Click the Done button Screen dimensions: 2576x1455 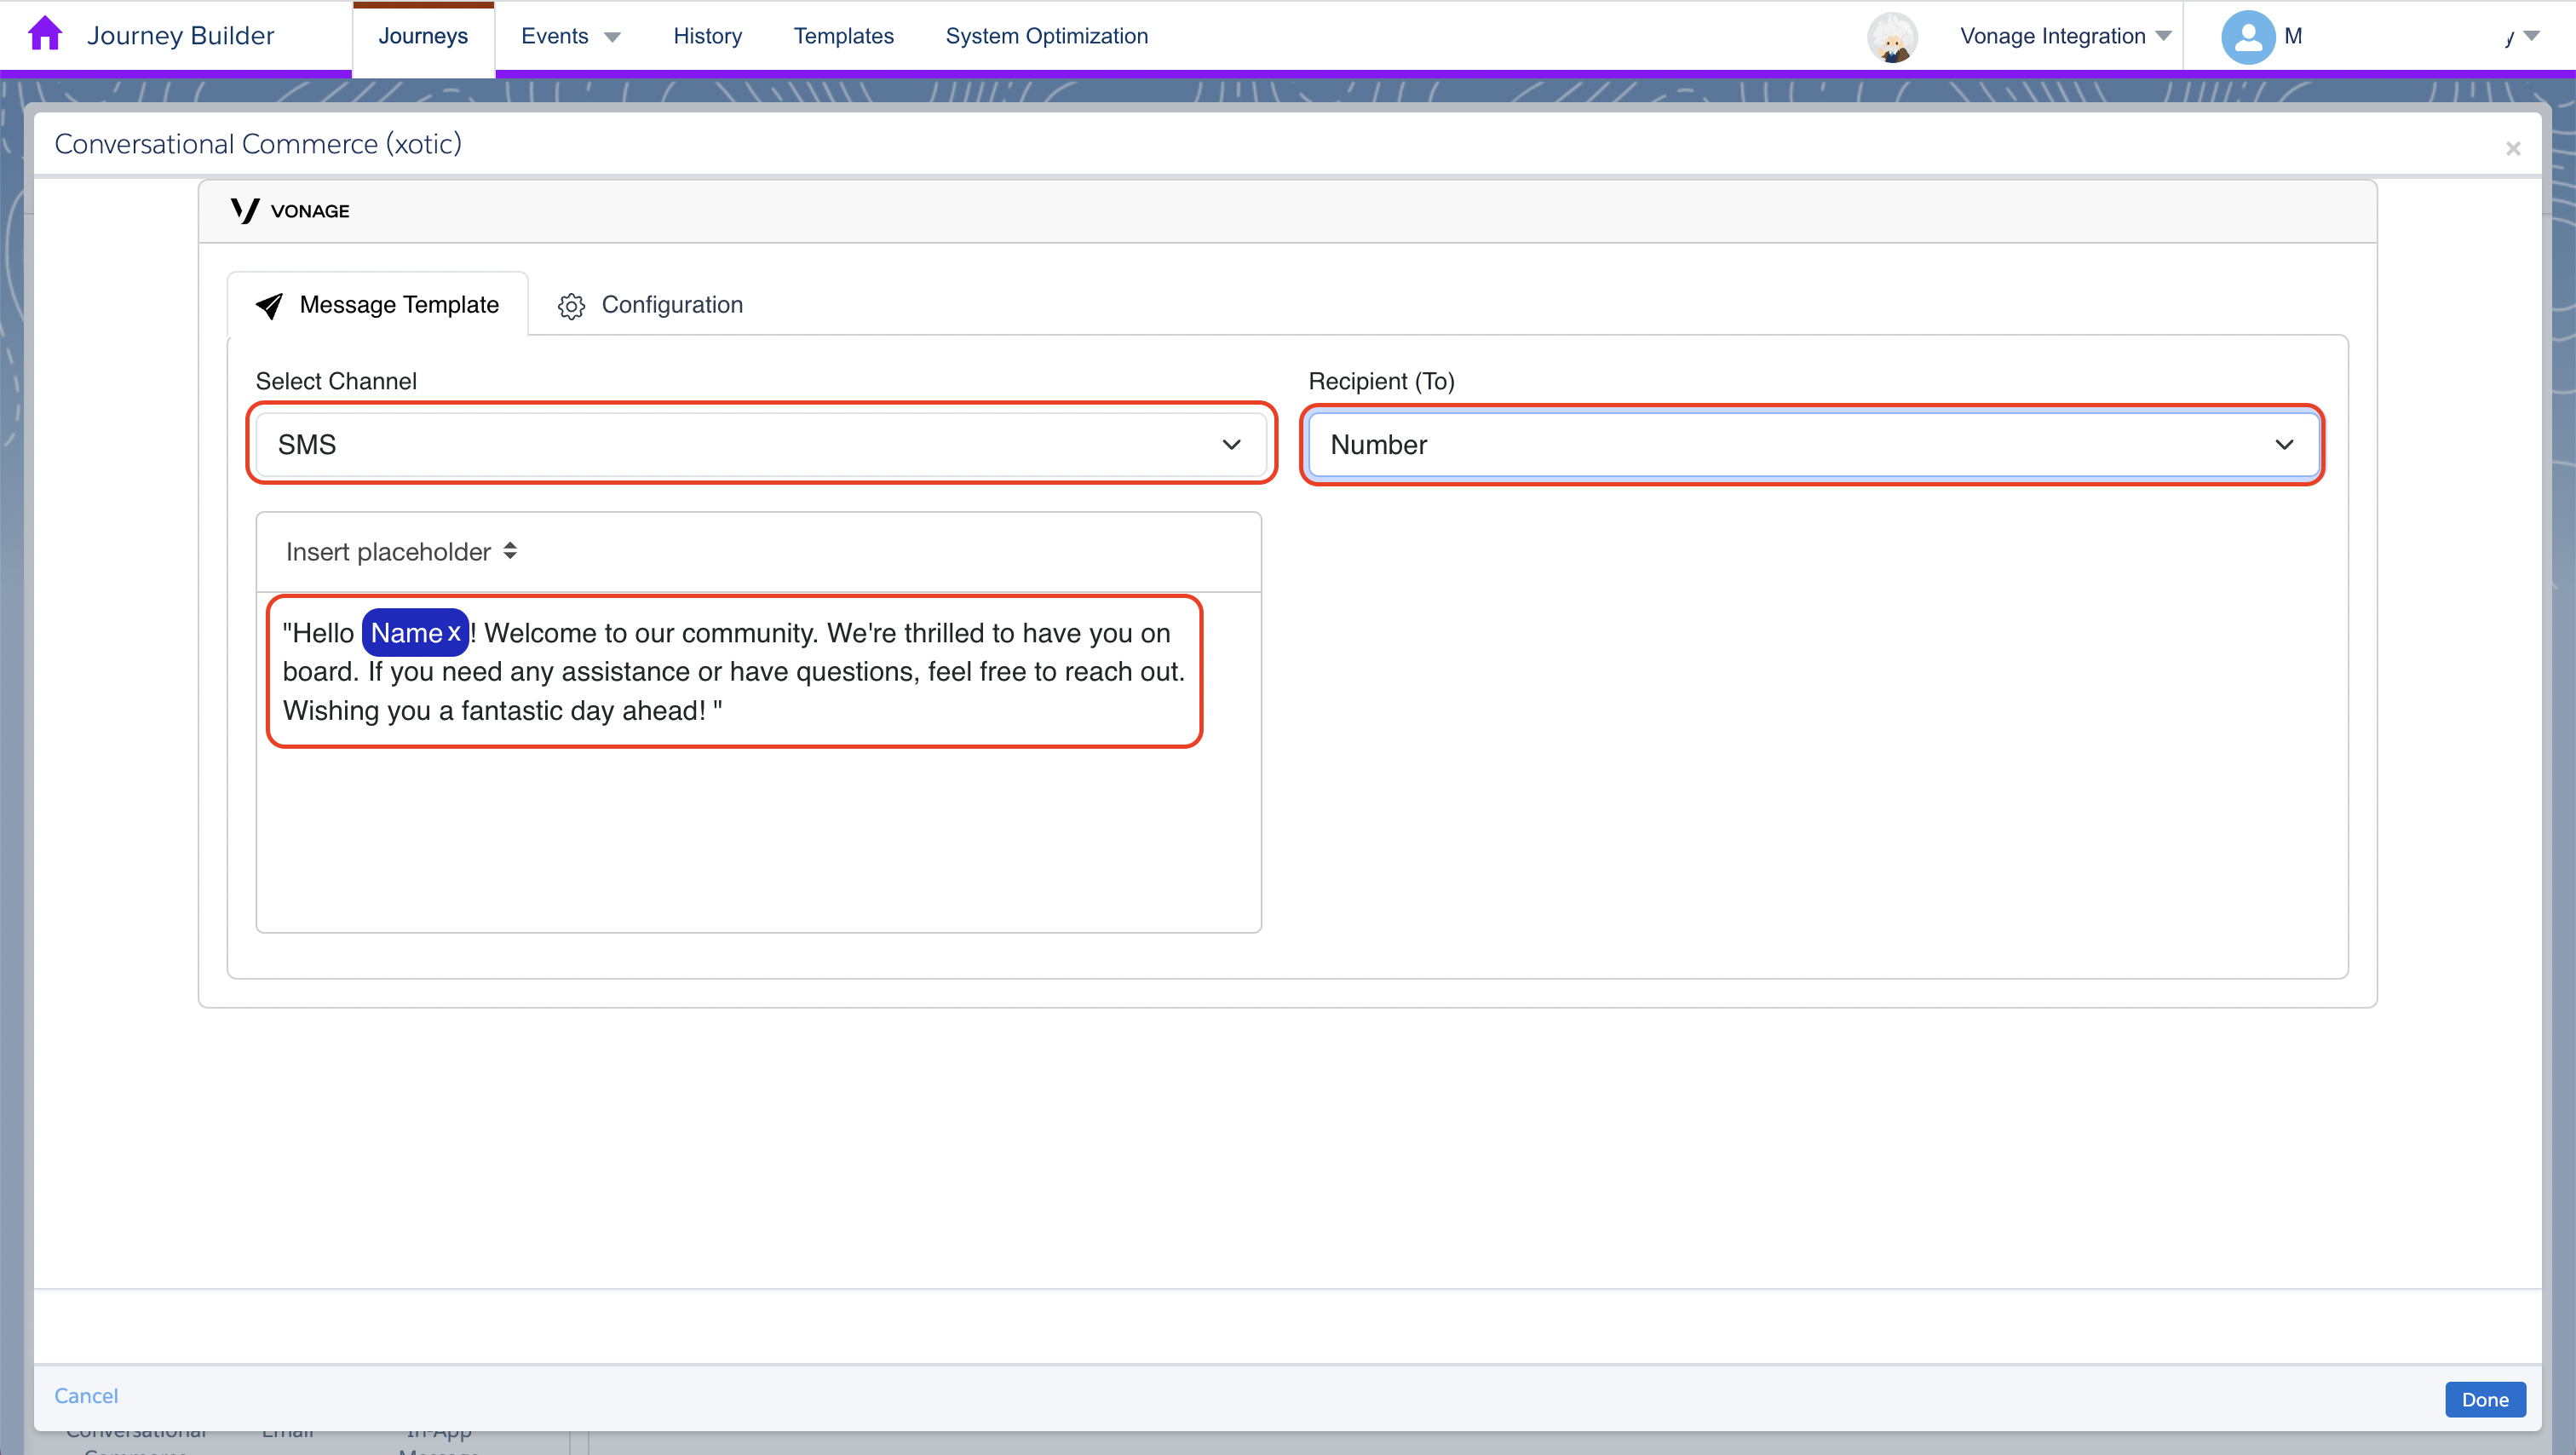tap(2485, 1399)
